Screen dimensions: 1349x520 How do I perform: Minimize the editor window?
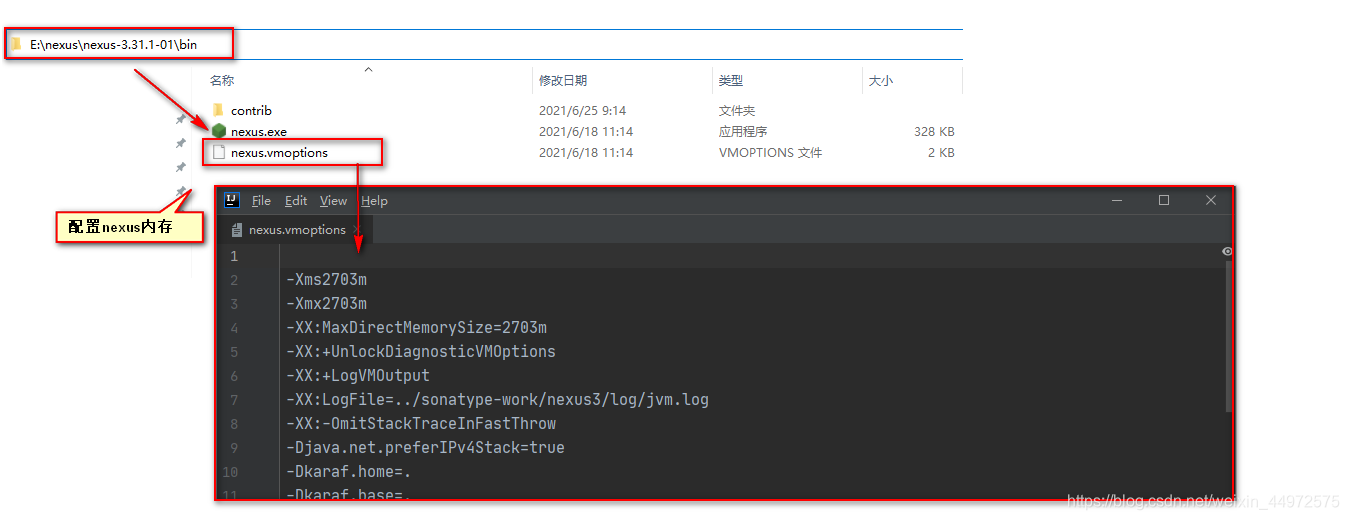tap(1117, 200)
